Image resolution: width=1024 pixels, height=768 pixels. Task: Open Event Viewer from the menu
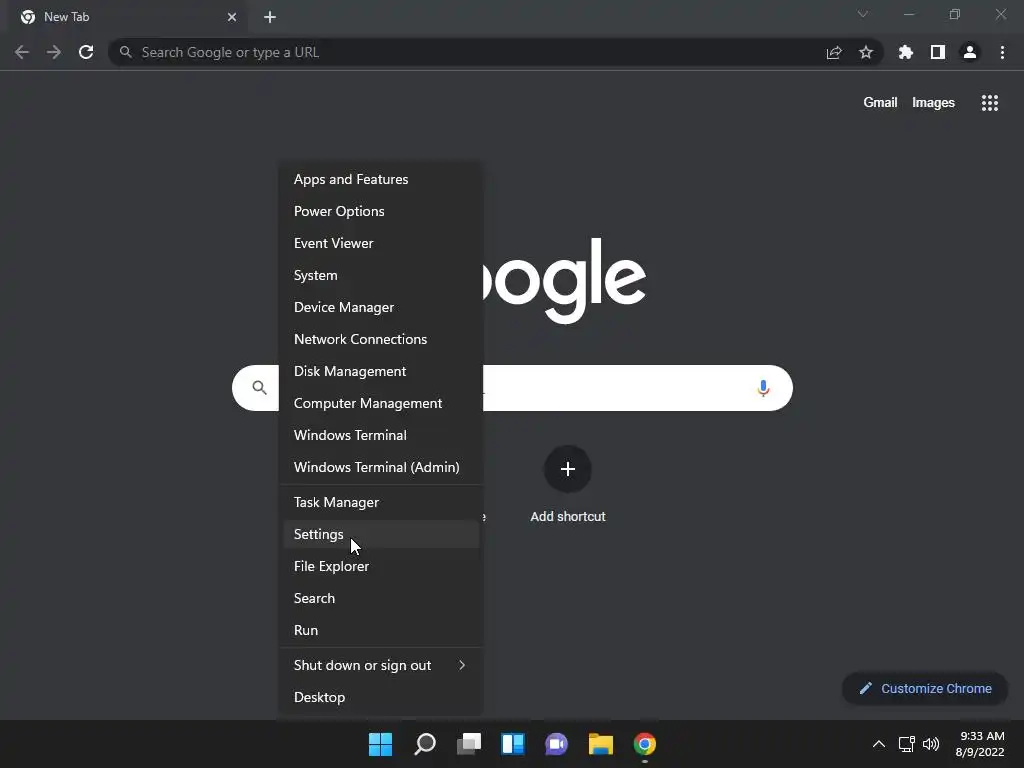point(381,243)
